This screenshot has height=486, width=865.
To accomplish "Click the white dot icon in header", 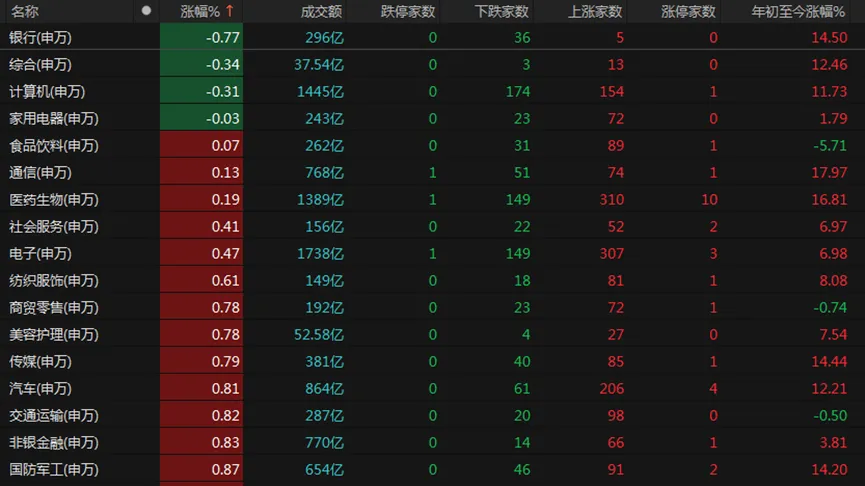I will (146, 10).
